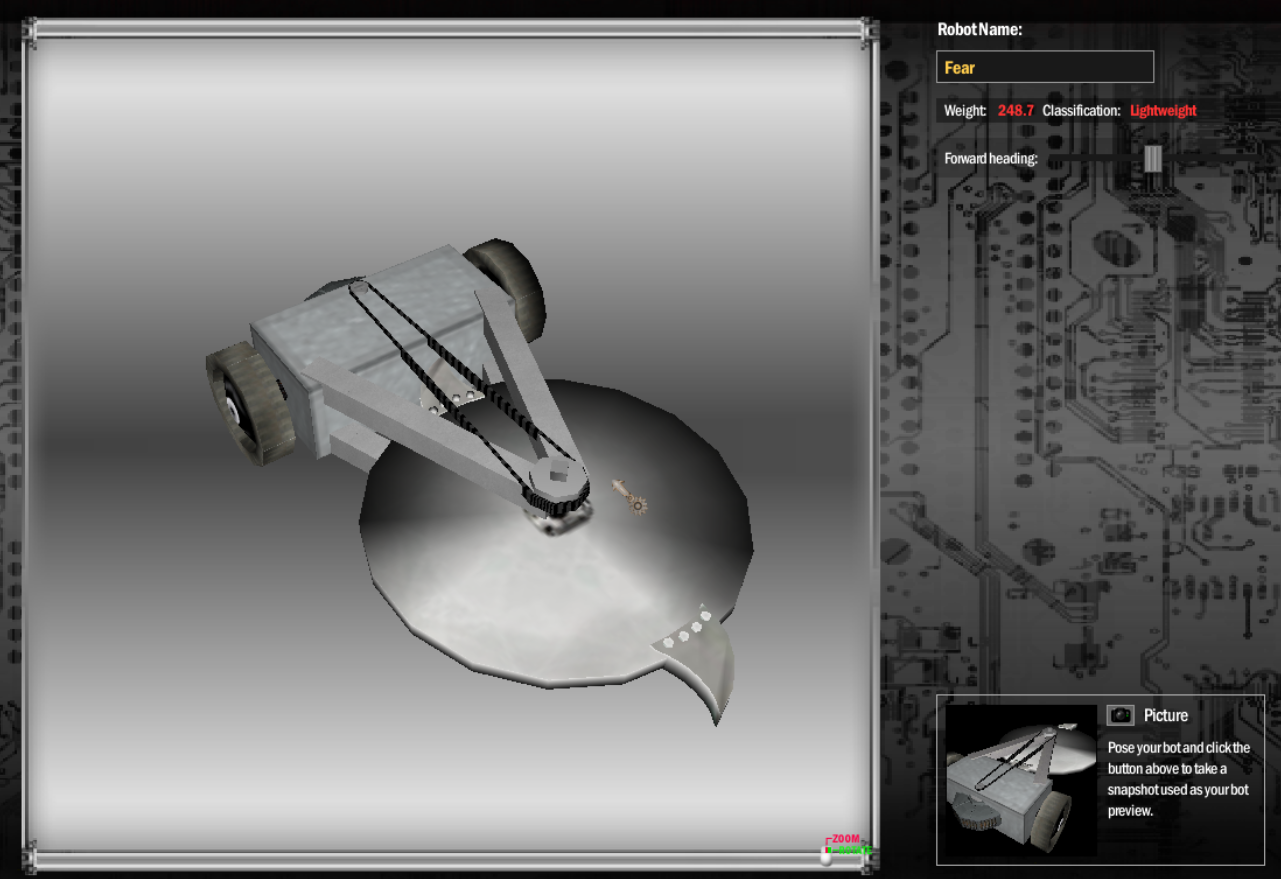The width and height of the screenshot is (1281, 879).
Task: Click the Robot Name field containing Fear
Action: point(1045,67)
